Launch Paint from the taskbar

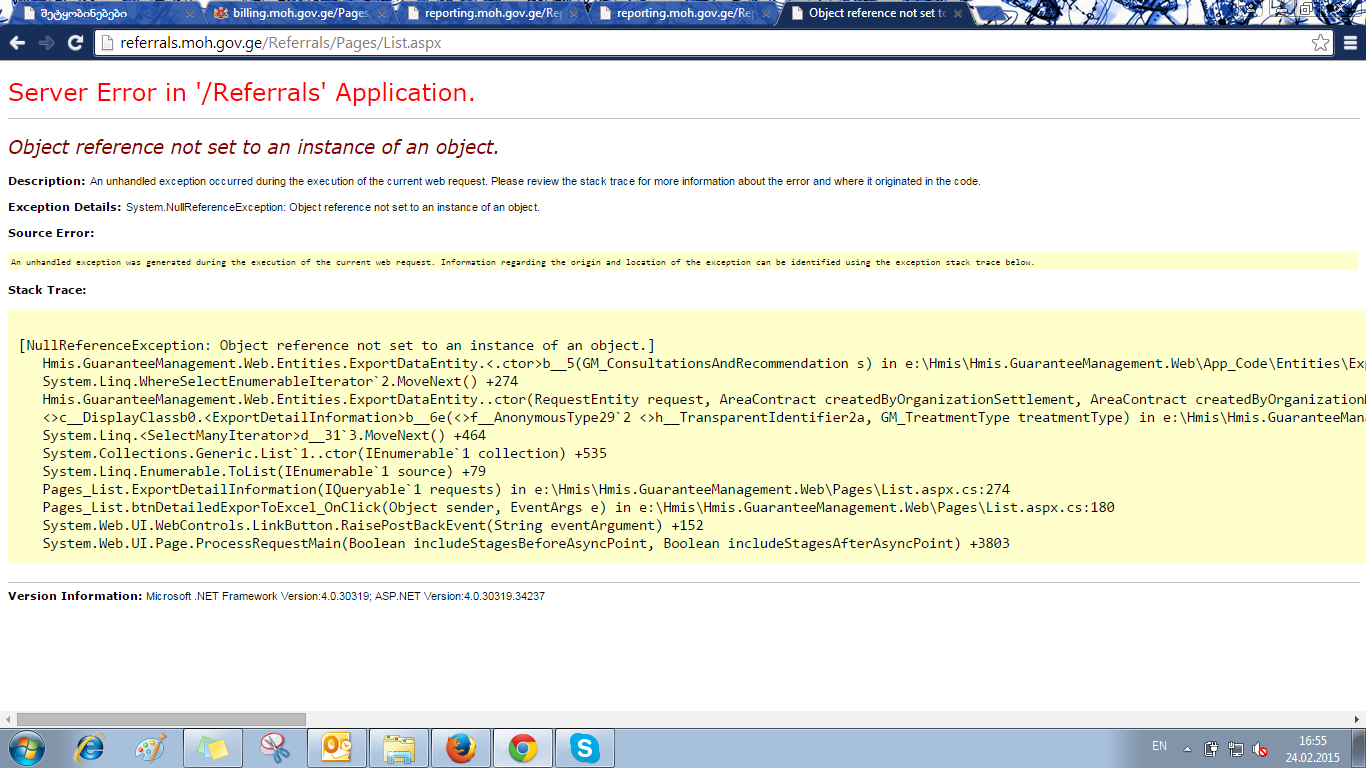tap(151, 748)
